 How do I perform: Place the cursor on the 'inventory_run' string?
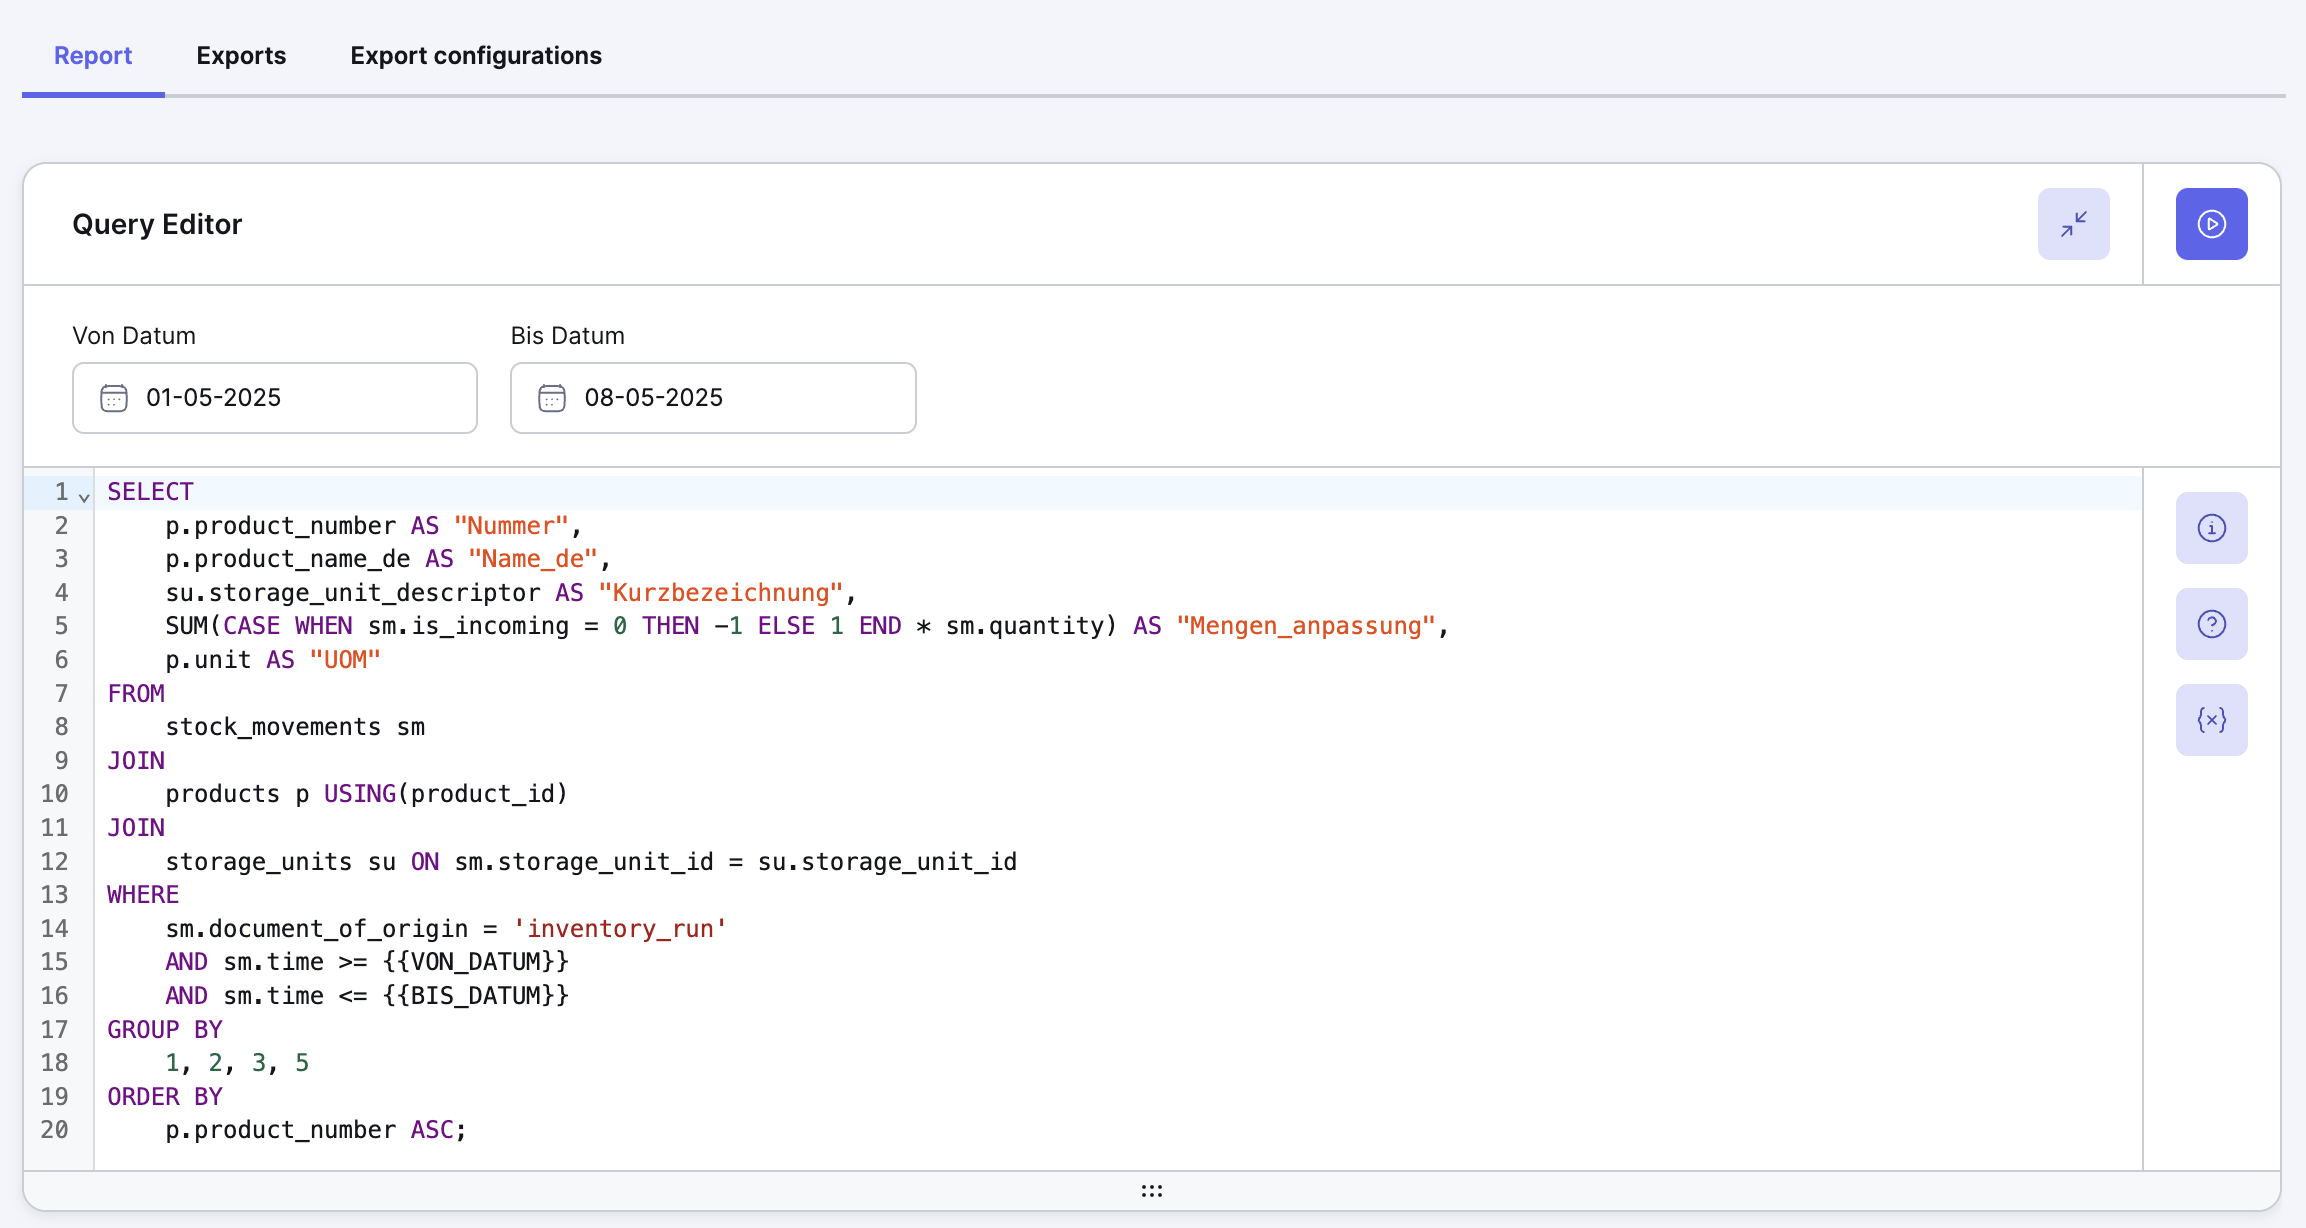click(620, 929)
